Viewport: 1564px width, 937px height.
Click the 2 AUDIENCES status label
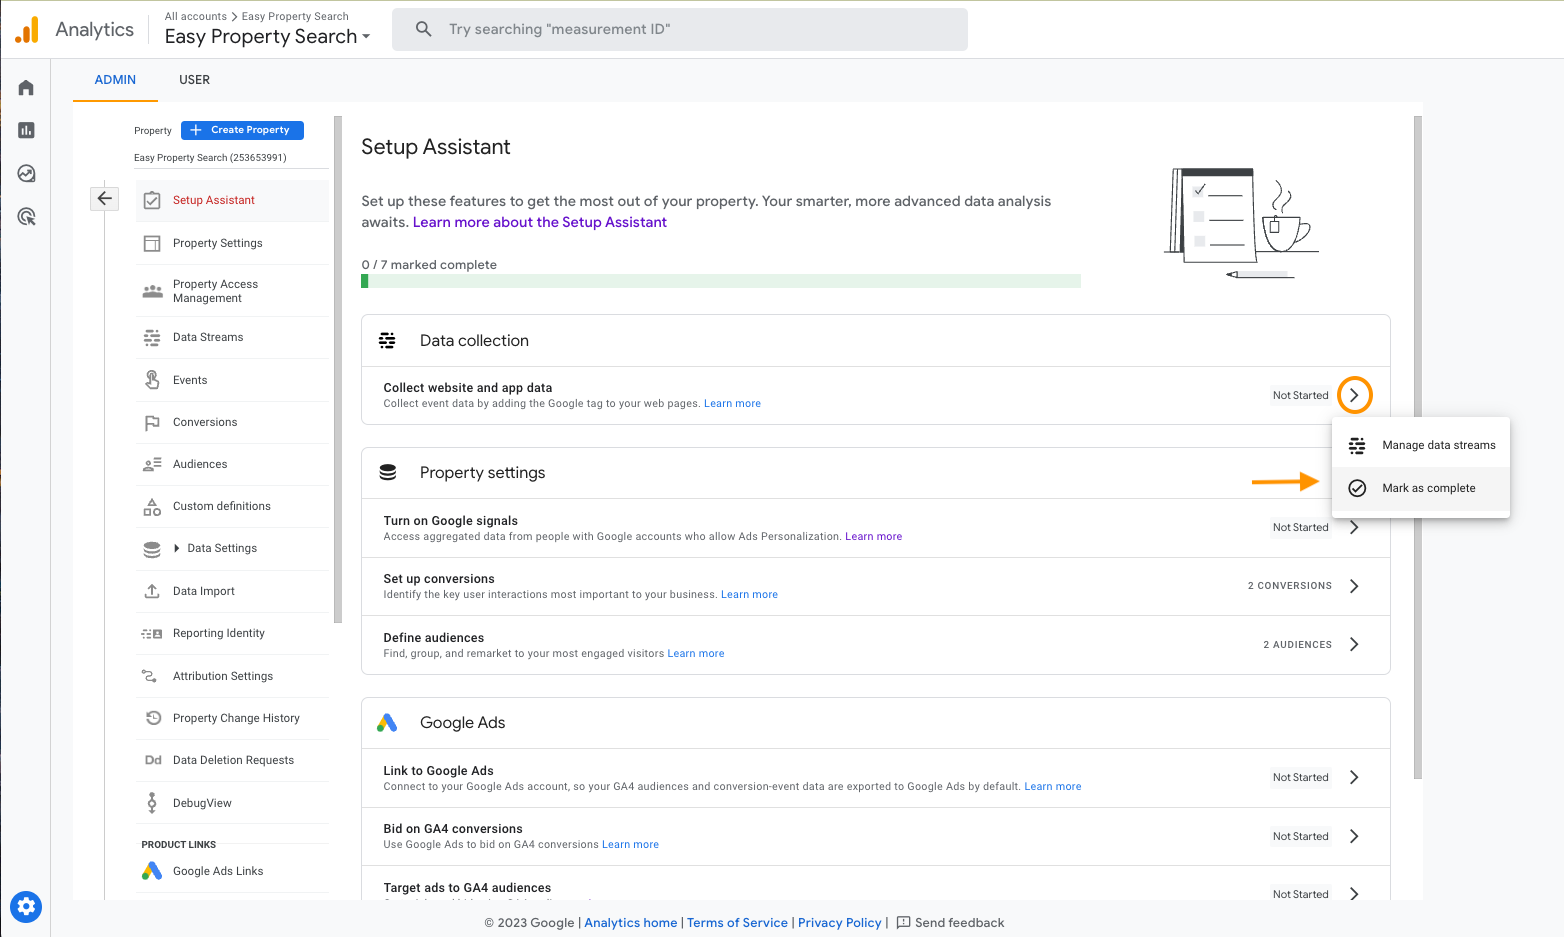coord(1297,645)
